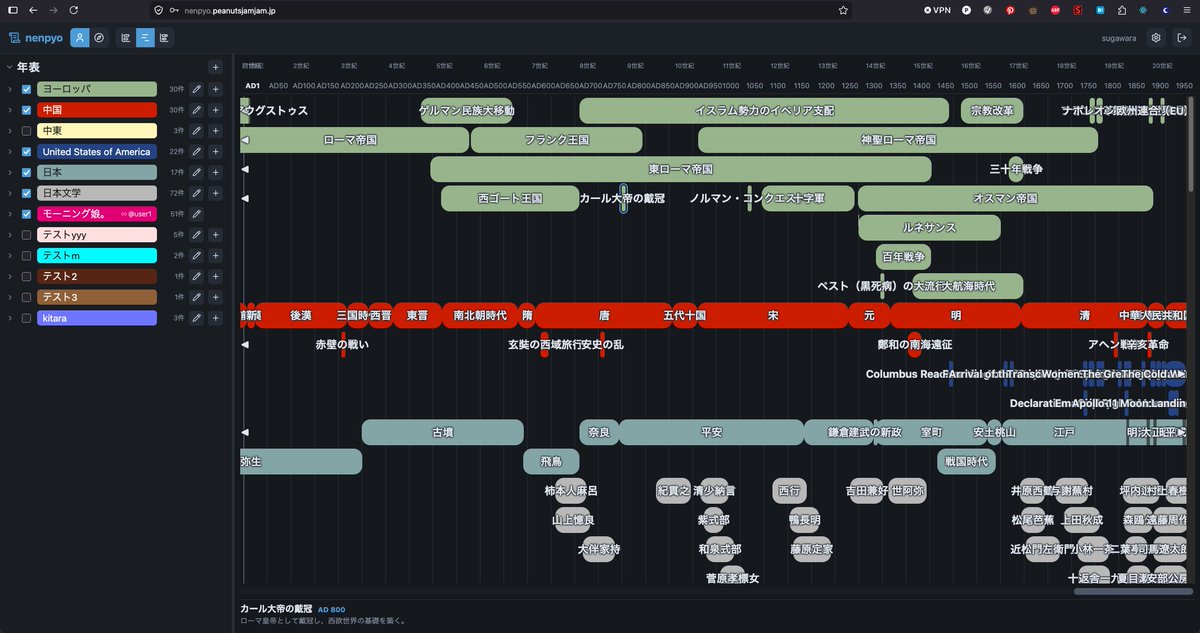Select the 東ローマ帝国 timeline bar

pyautogui.click(x=680, y=169)
